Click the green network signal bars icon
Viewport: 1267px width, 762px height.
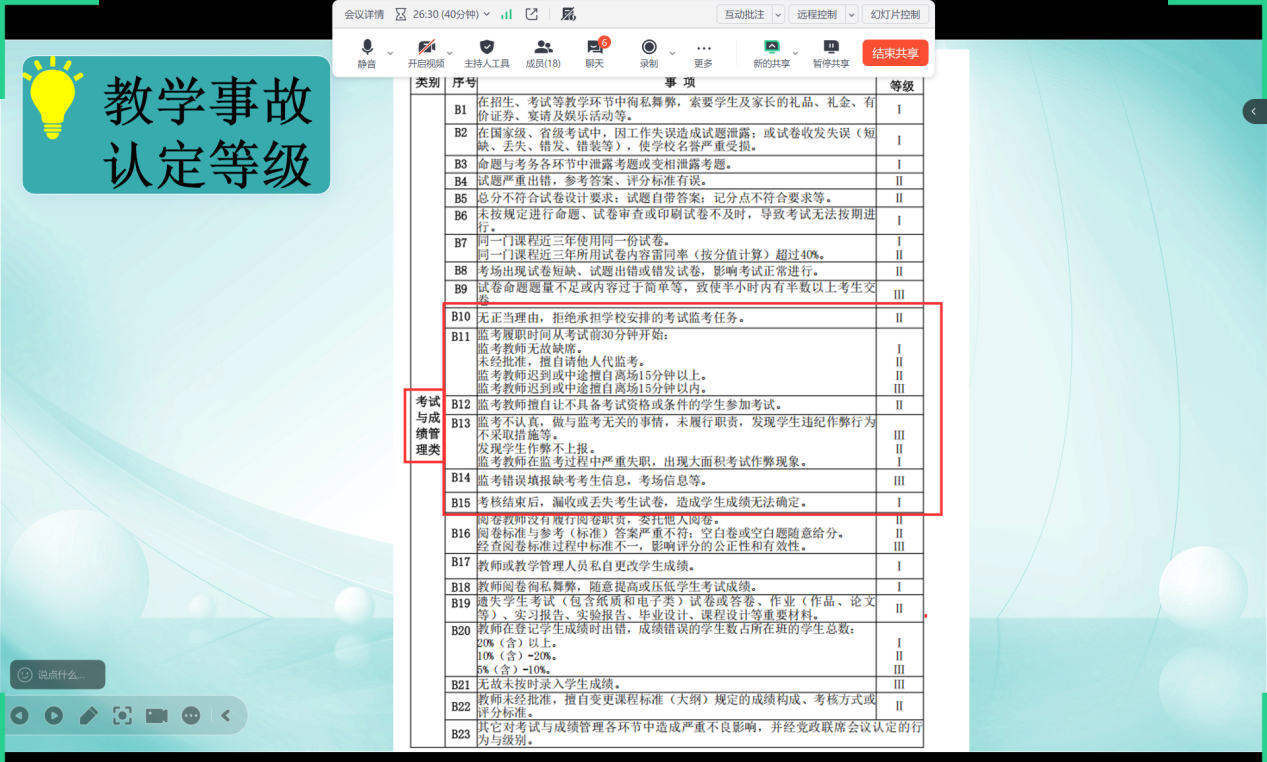tap(507, 14)
